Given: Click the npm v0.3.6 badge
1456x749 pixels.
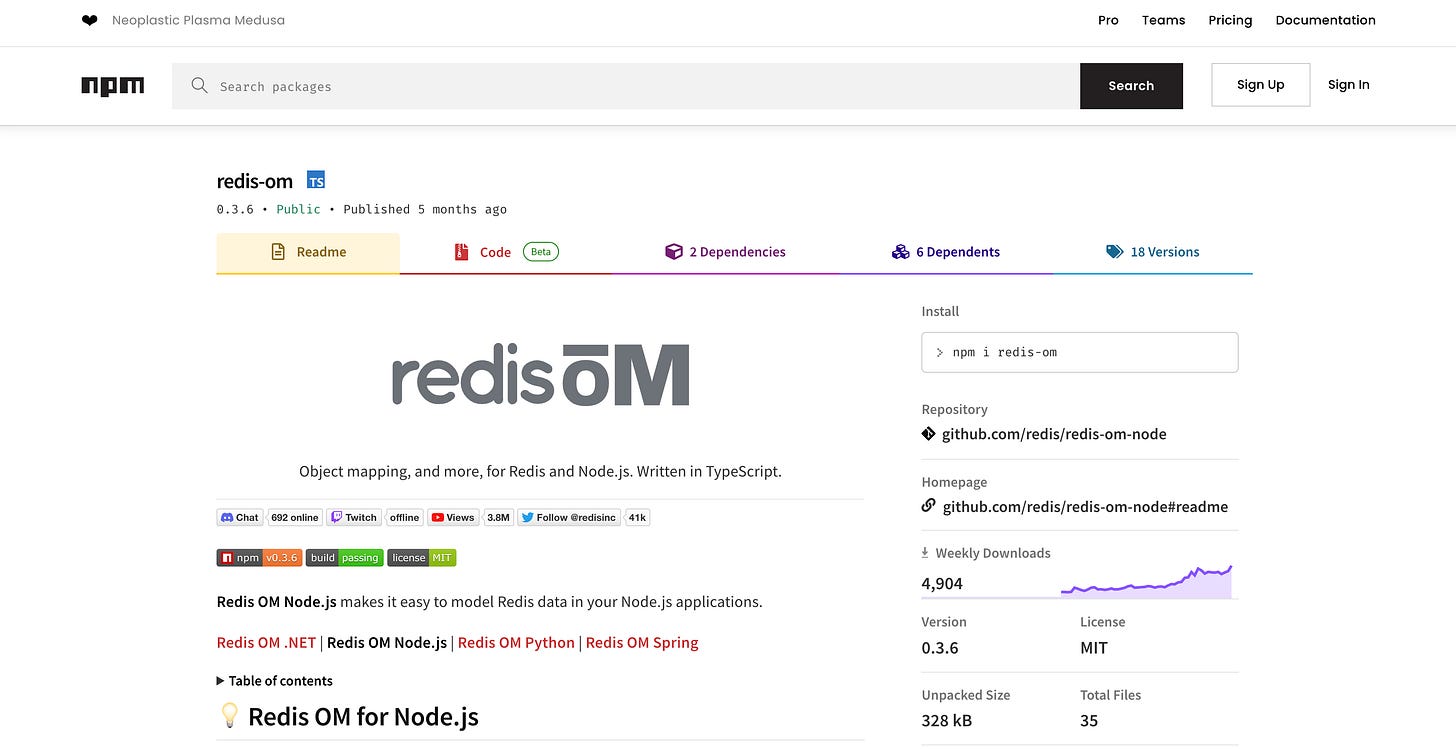Looking at the screenshot, I should 259,558.
